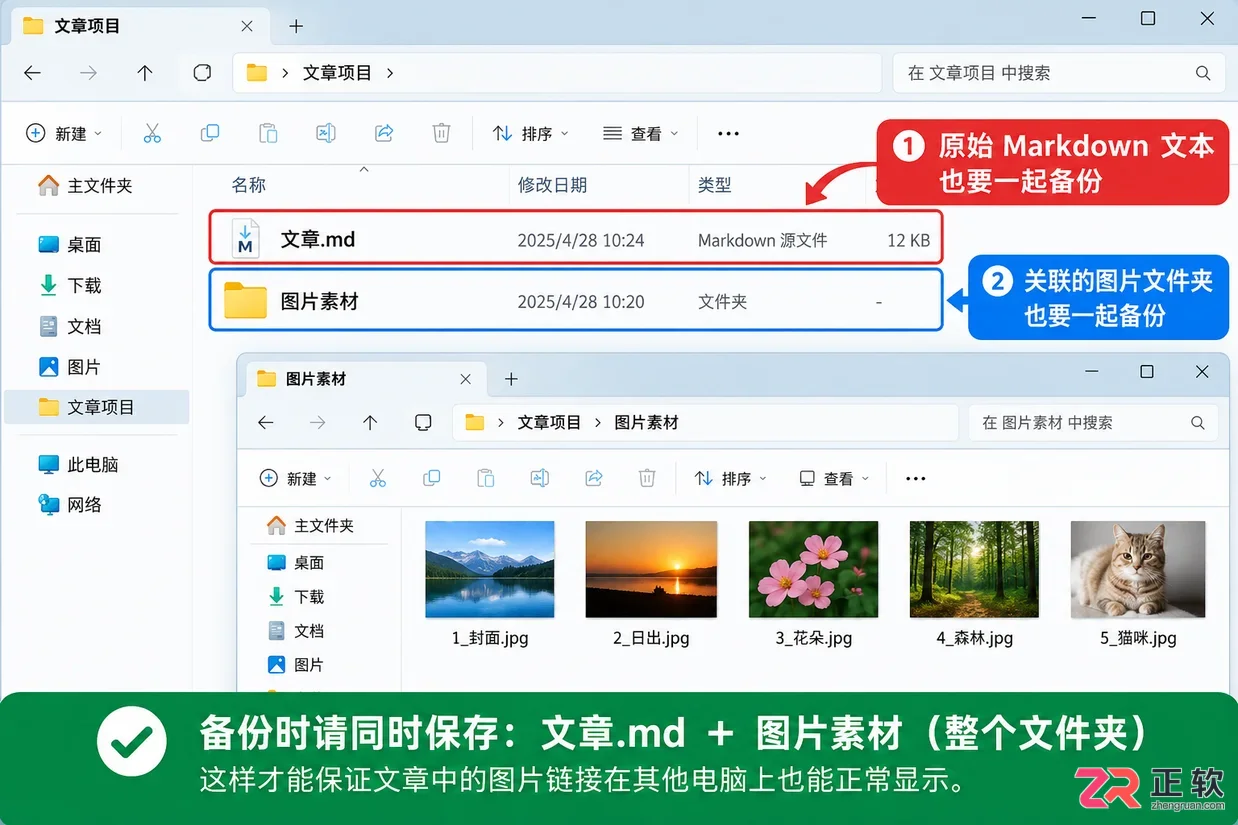The width and height of the screenshot is (1238, 825).
Task: Click Cut scissors icon in 图片素材 toolbar
Action: [378, 478]
